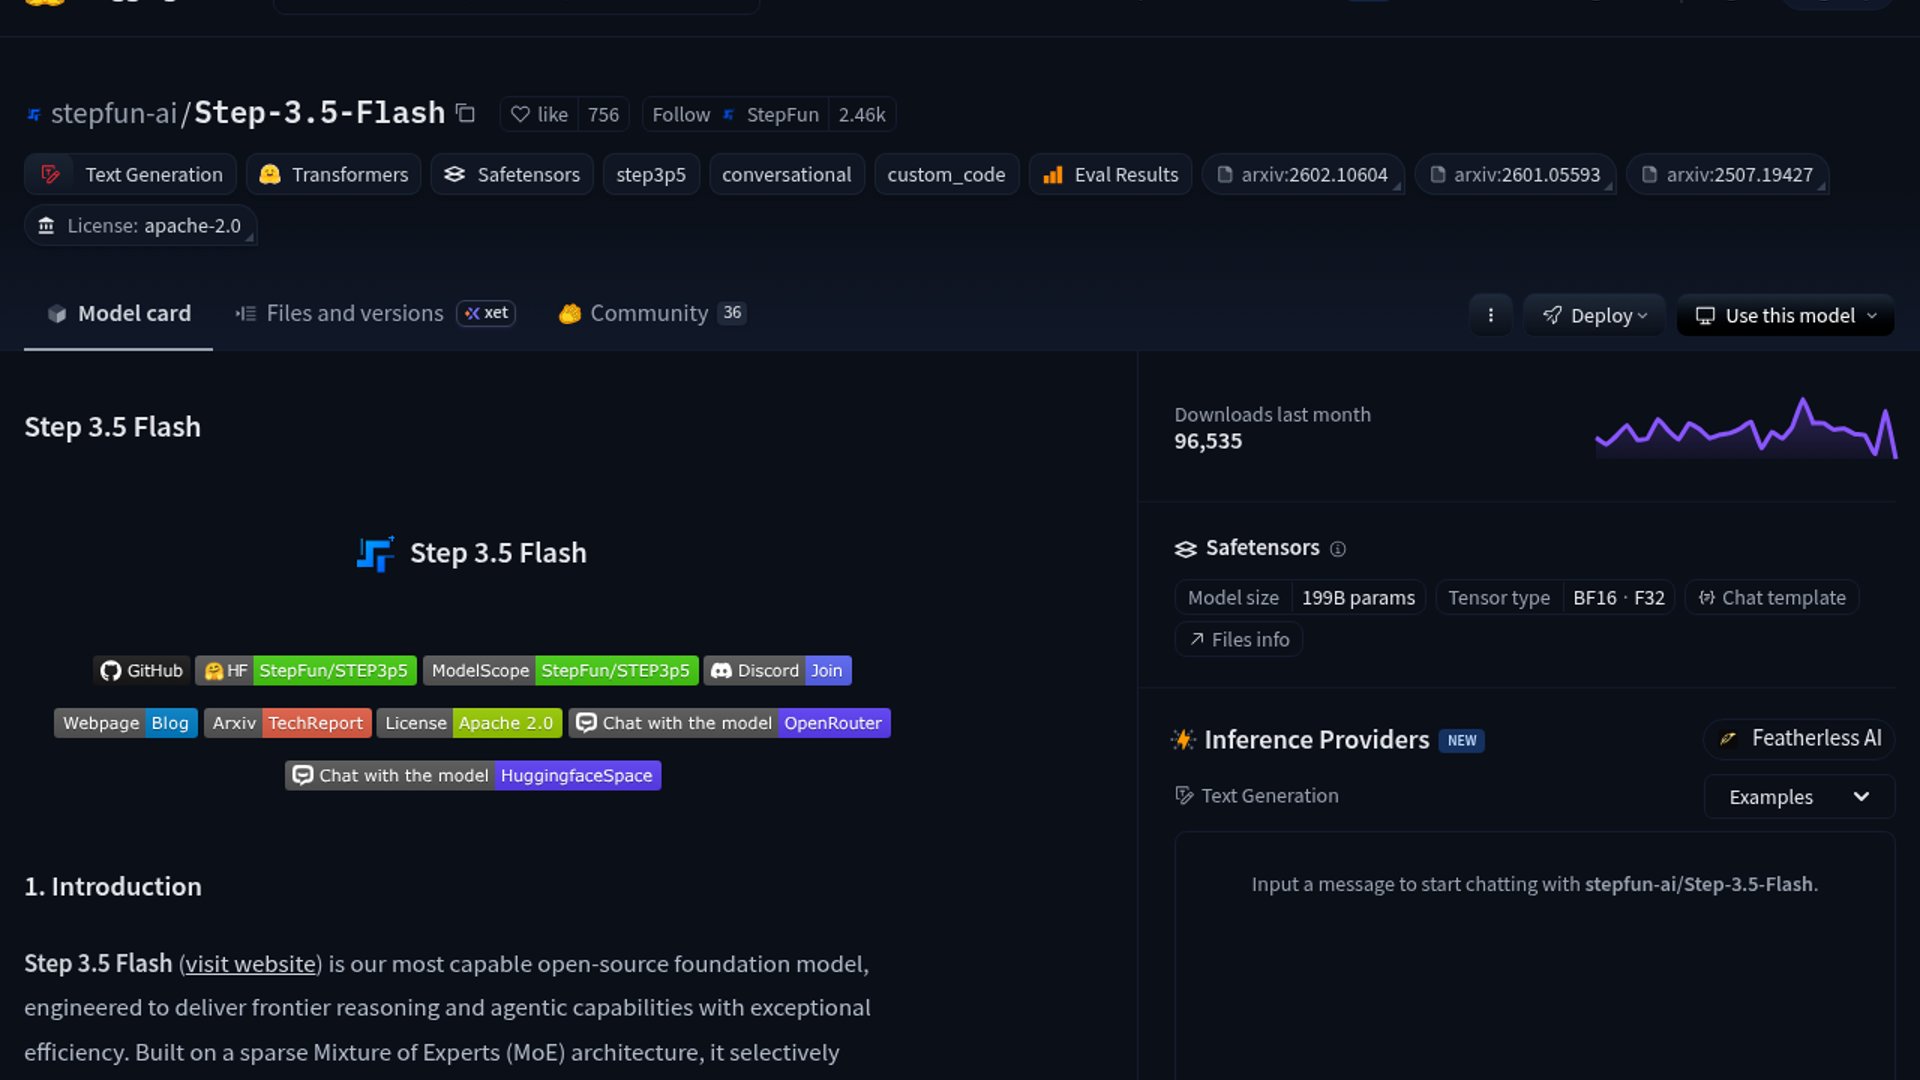
Task: Click the downloads last month chart
Action: [1745, 430]
